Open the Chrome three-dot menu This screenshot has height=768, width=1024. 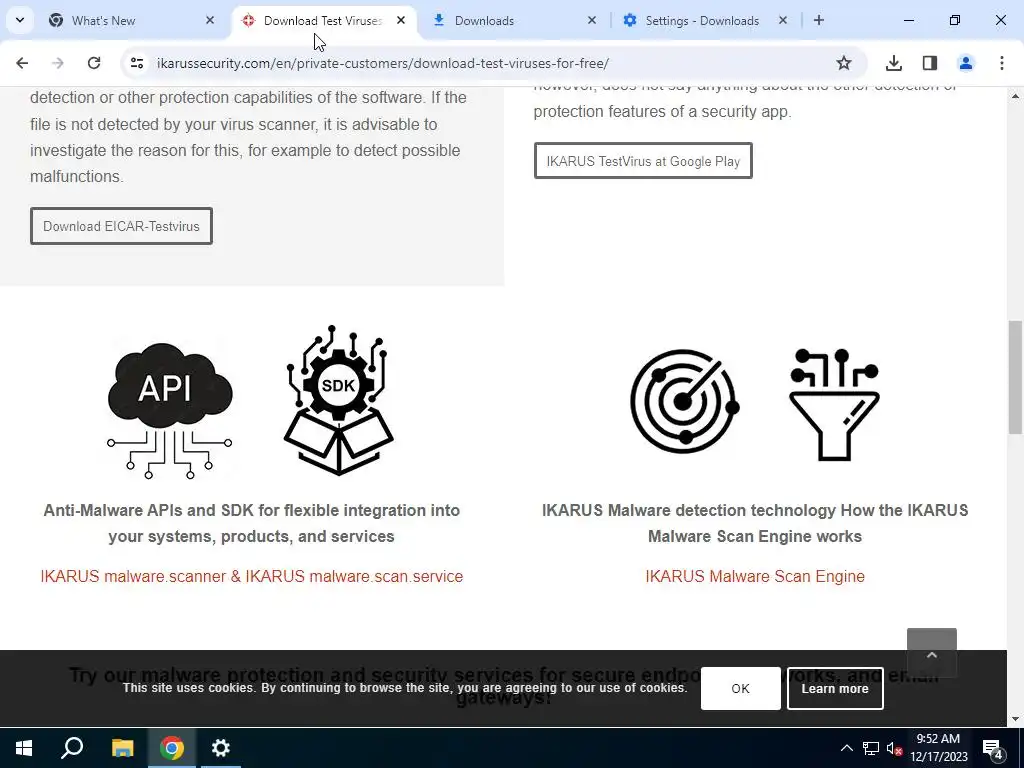pyautogui.click(x=1002, y=63)
